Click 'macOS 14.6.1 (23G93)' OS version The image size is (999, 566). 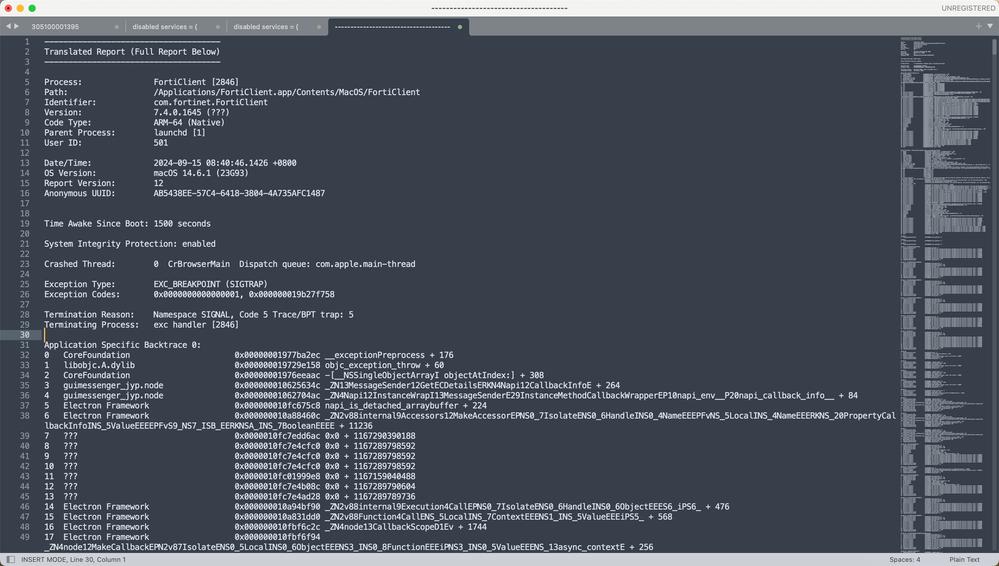coord(201,173)
